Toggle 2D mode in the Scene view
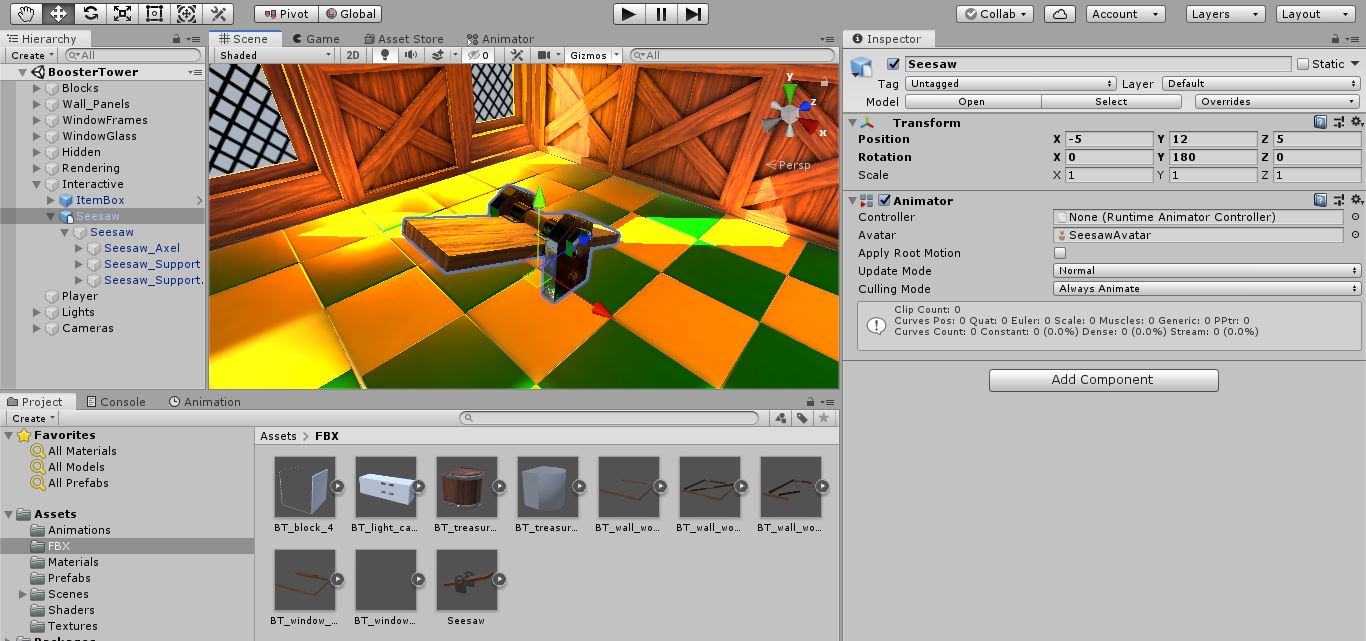Screen dimensions: 1366x641 [x=352, y=55]
